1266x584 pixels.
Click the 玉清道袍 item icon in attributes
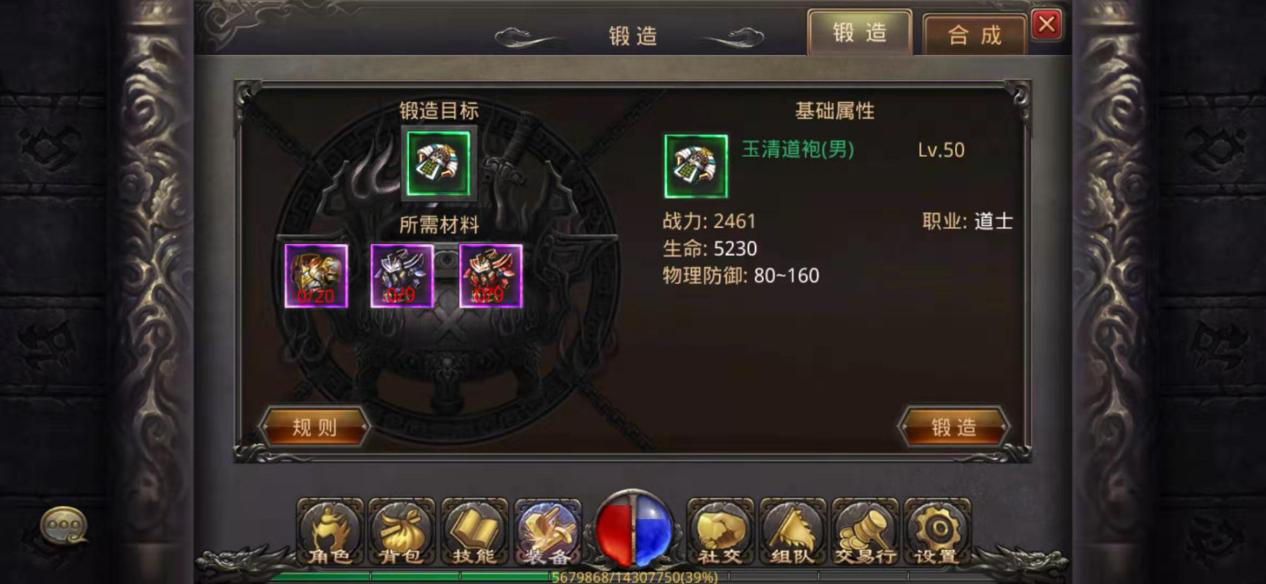click(696, 166)
